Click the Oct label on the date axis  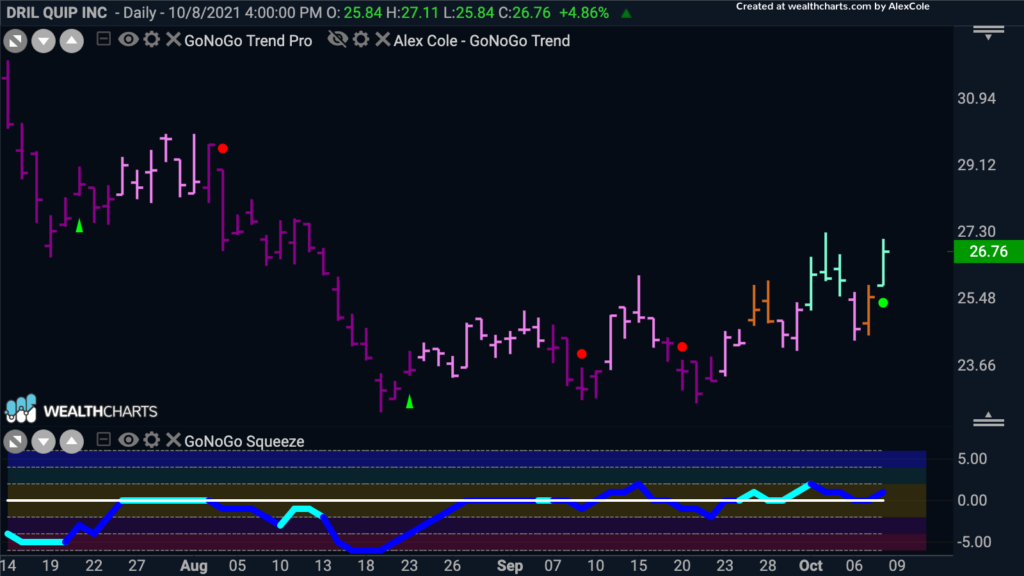[x=811, y=566]
